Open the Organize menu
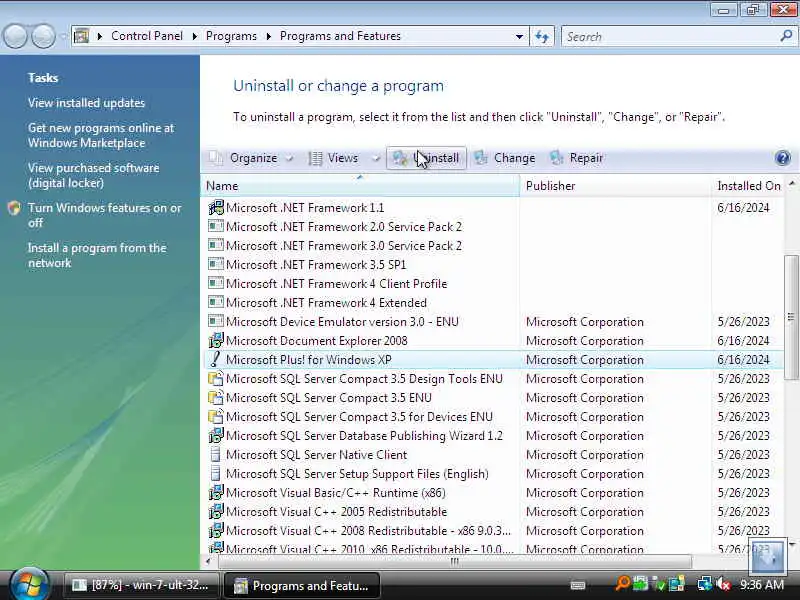This screenshot has height=600, width=800. pyautogui.click(x=252, y=158)
